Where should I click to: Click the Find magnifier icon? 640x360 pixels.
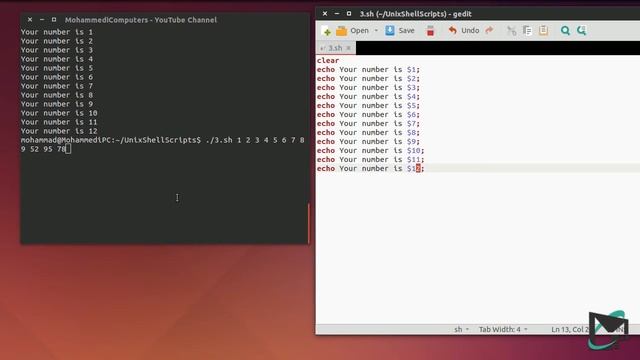565,31
